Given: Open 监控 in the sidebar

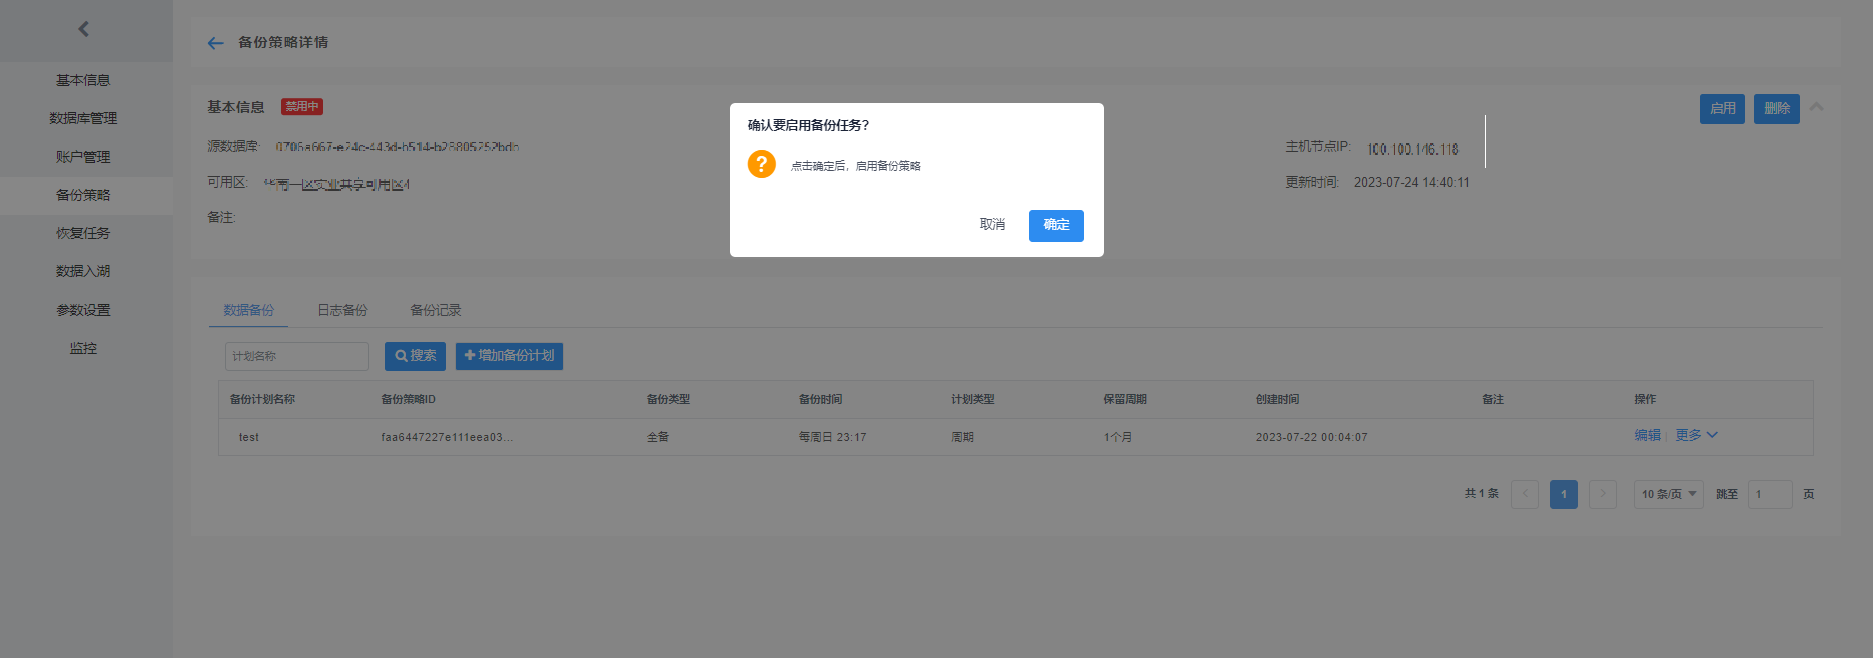Looking at the screenshot, I should click(x=84, y=348).
